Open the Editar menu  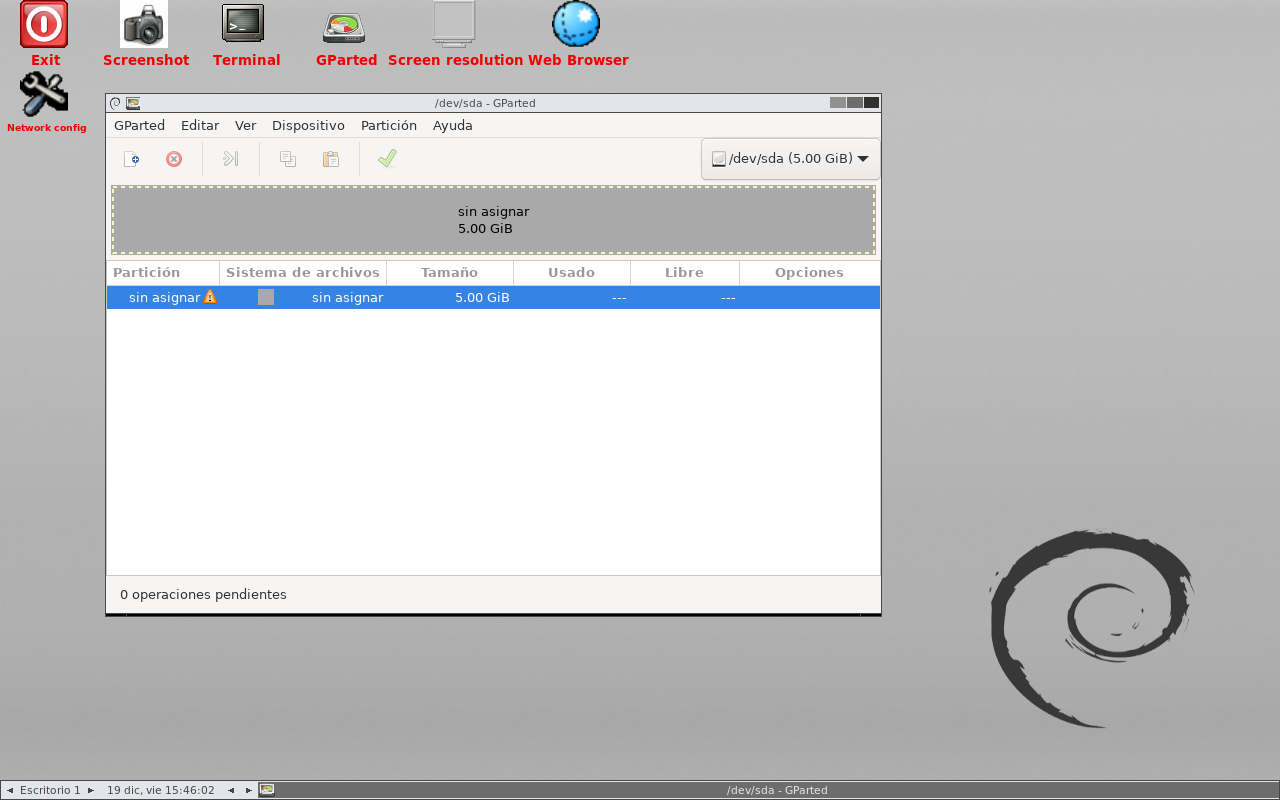200,126
